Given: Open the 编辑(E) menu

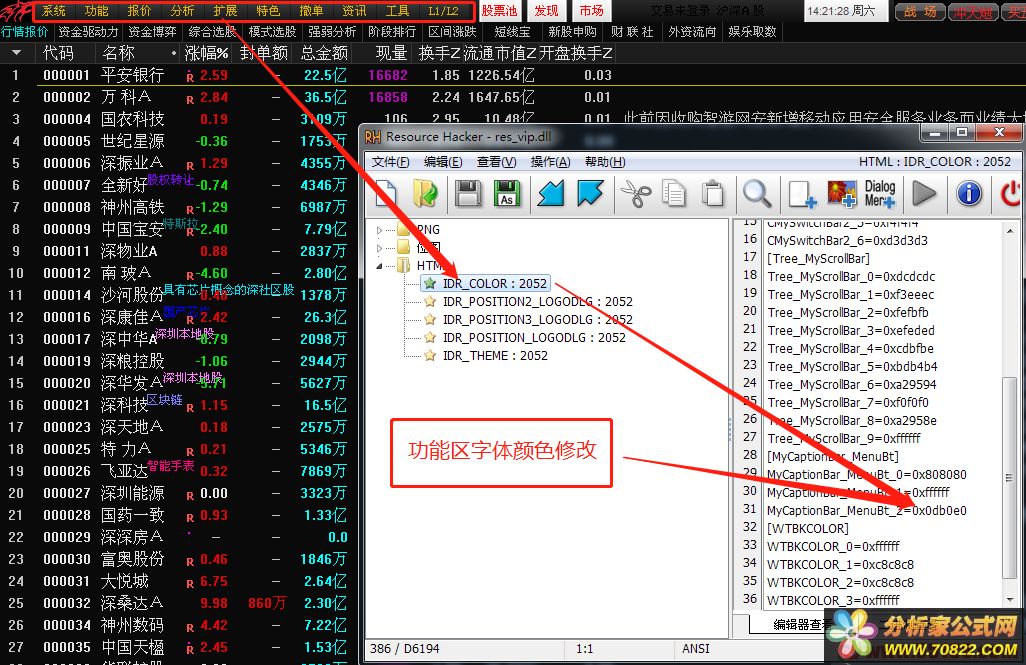Looking at the screenshot, I should click(443, 162).
